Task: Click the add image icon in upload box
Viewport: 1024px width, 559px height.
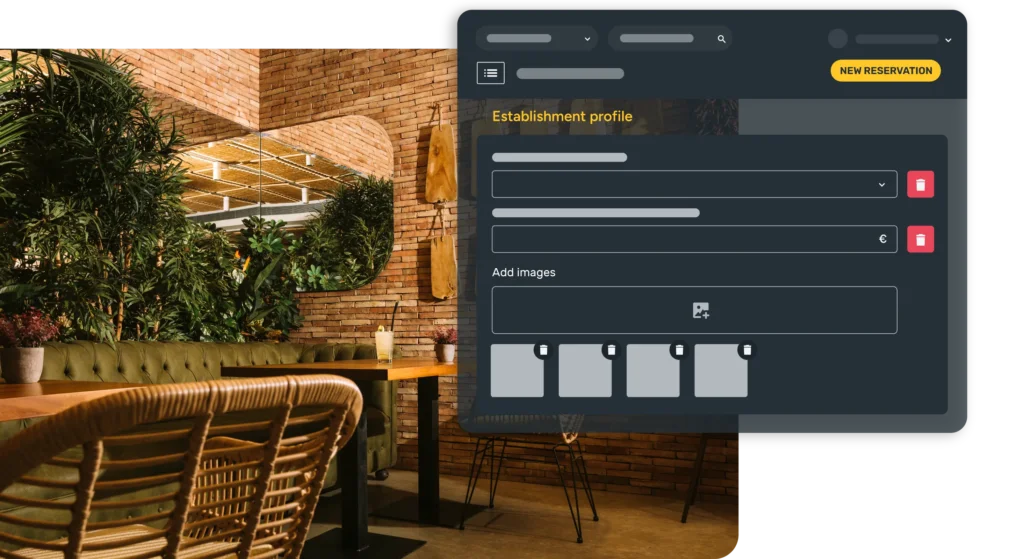Action: (x=700, y=311)
